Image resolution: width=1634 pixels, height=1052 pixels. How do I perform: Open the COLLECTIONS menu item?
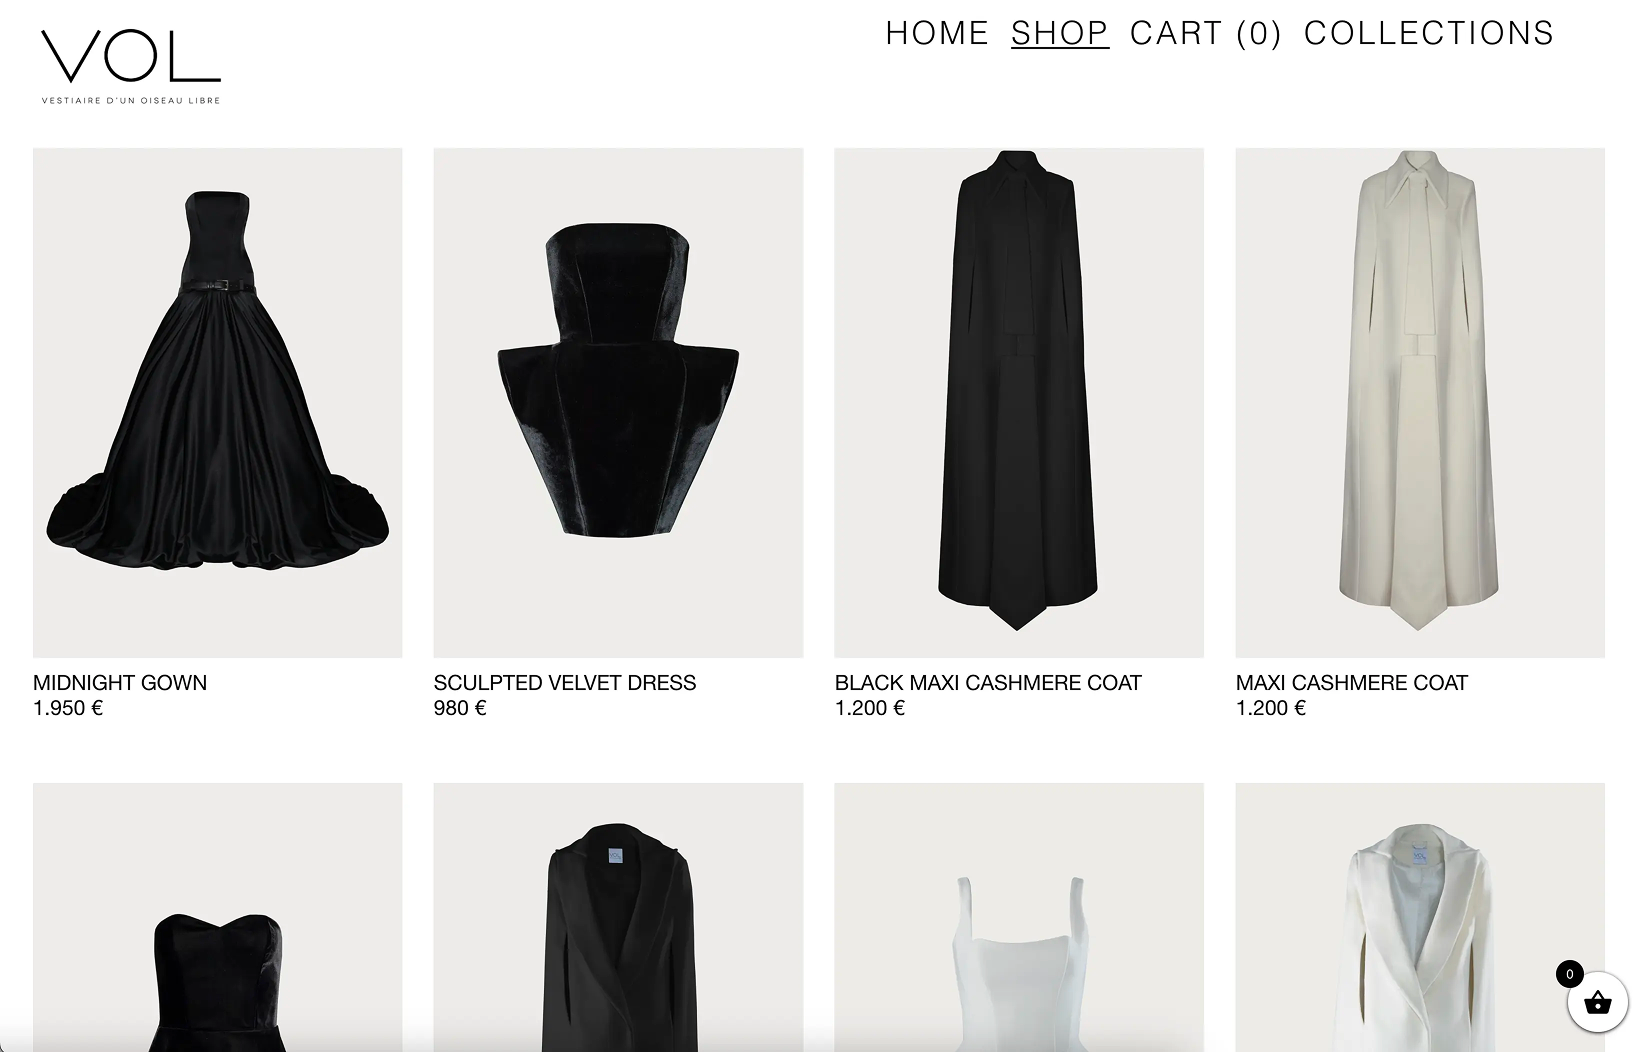point(1428,33)
